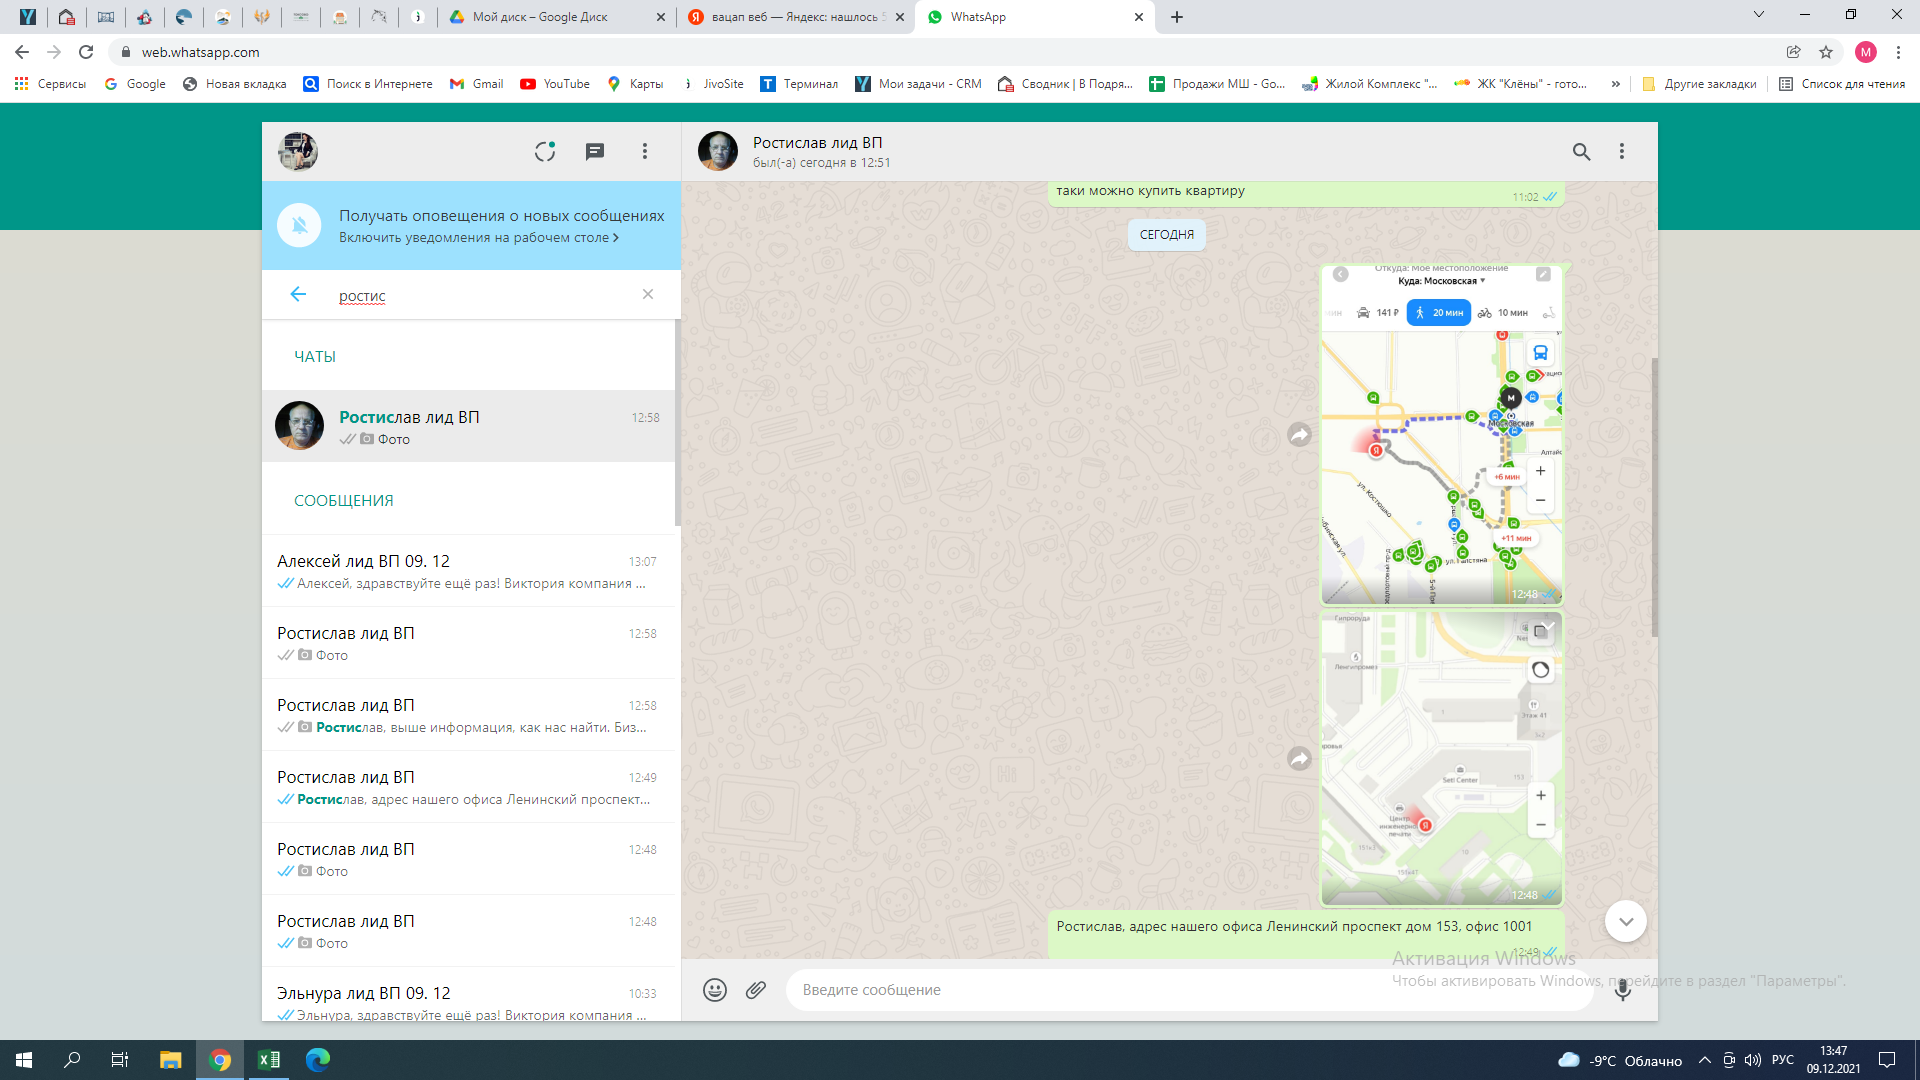Screen dimensions: 1920x1080
Task: Open chat options three-dot menu
Action: tap(1622, 151)
